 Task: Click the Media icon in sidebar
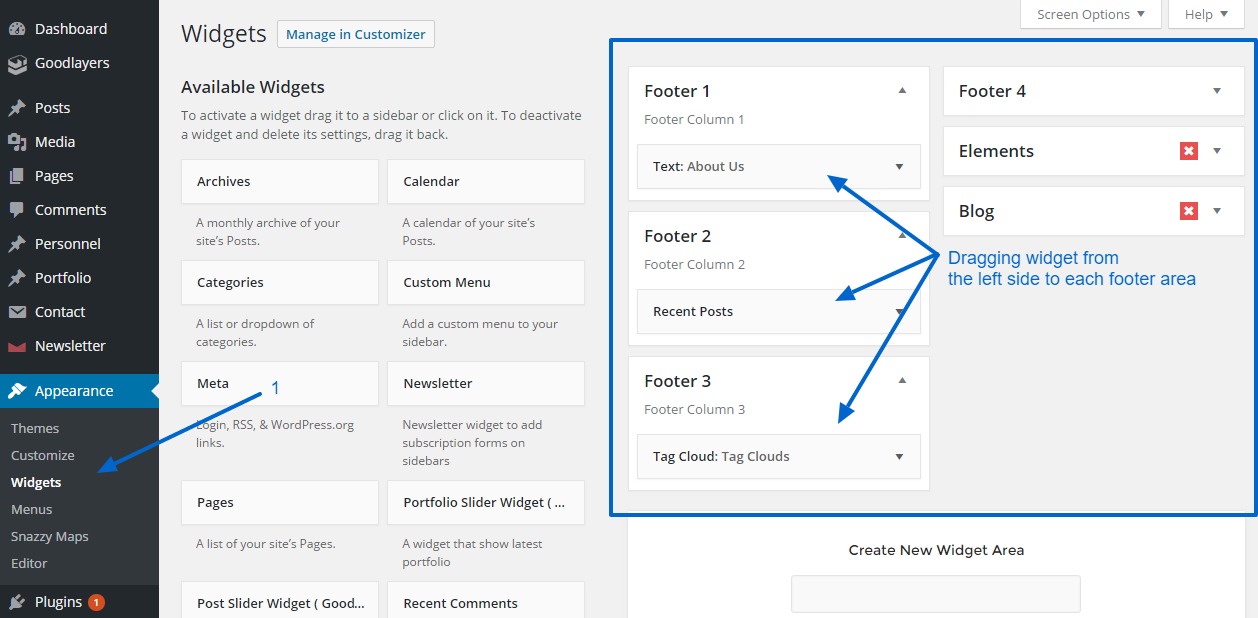pos(17,142)
